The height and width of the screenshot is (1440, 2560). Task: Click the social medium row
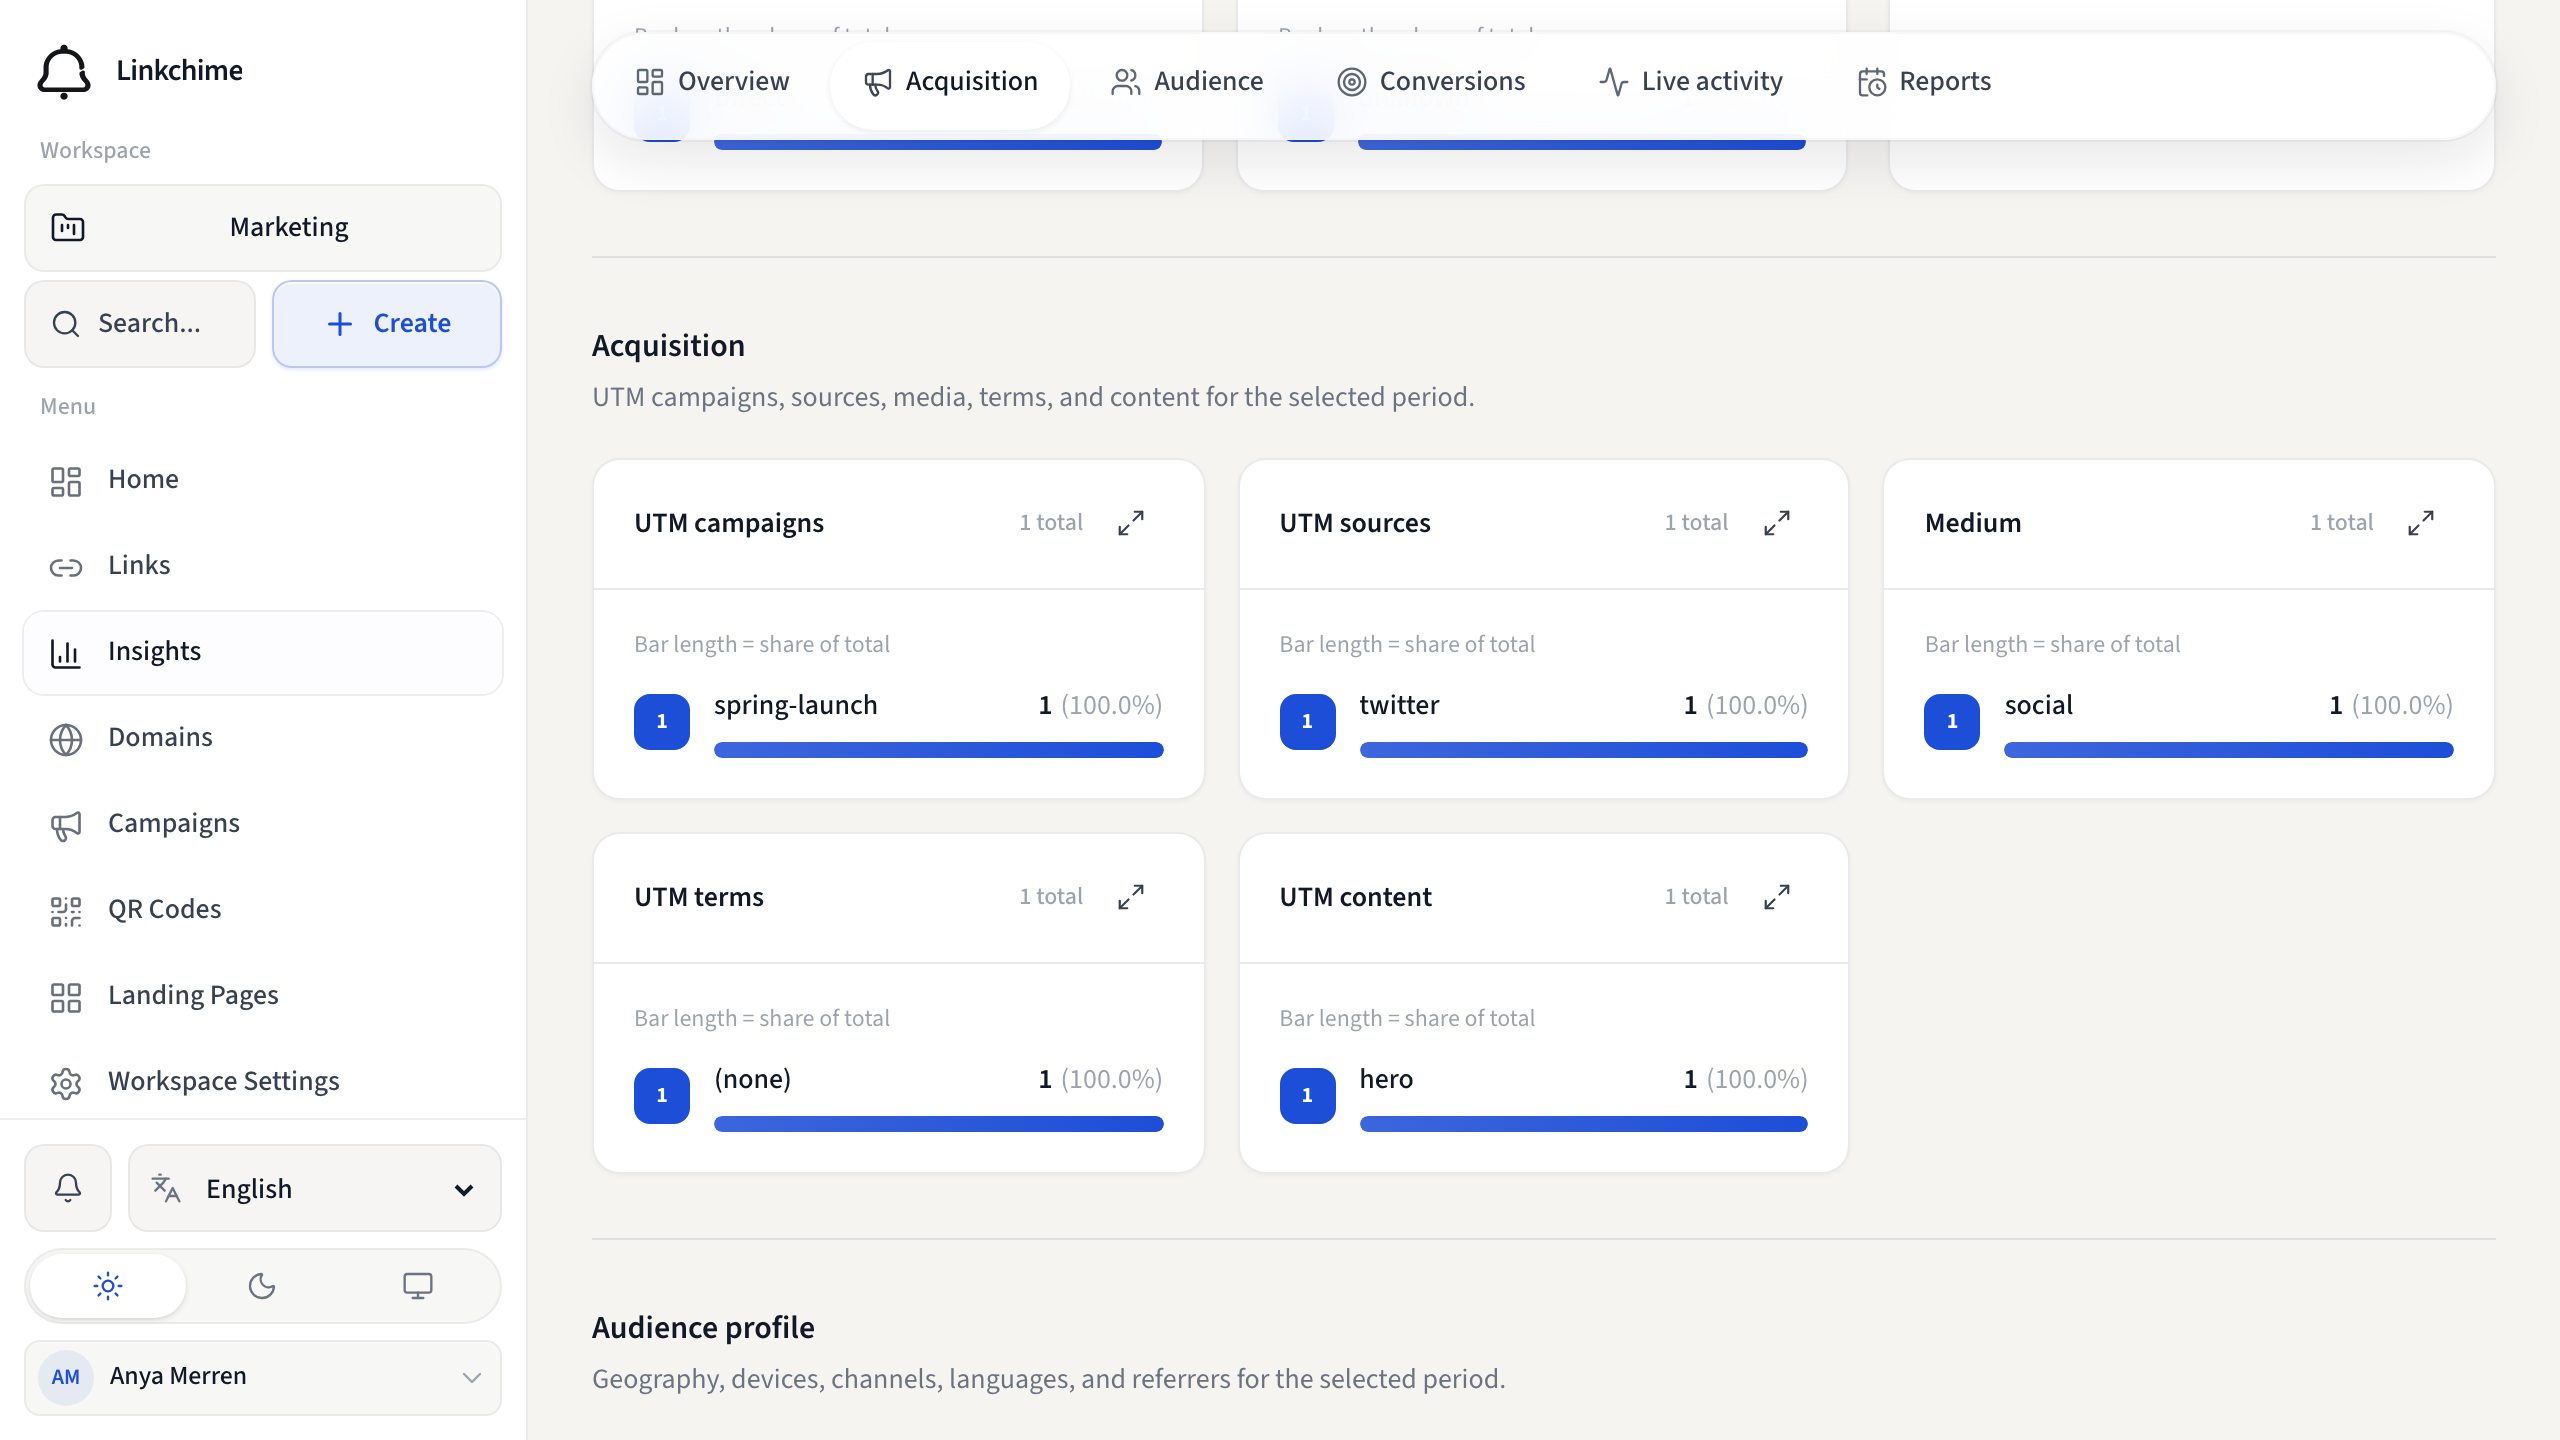[2188, 722]
